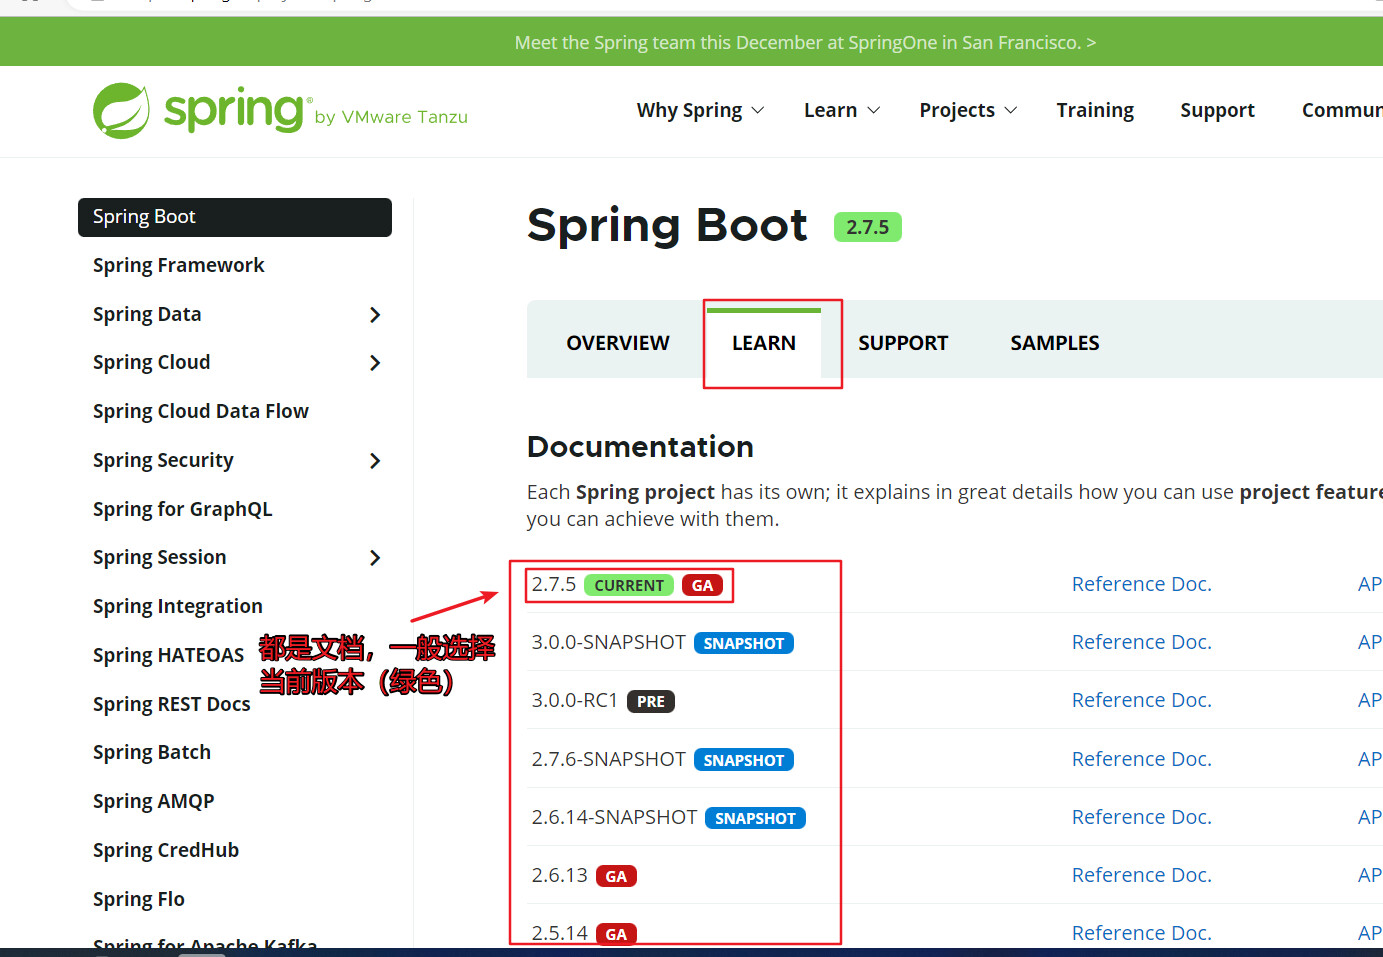The height and width of the screenshot is (957, 1383).
Task: Expand the Why Spring menu
Action: click(700, 110)
